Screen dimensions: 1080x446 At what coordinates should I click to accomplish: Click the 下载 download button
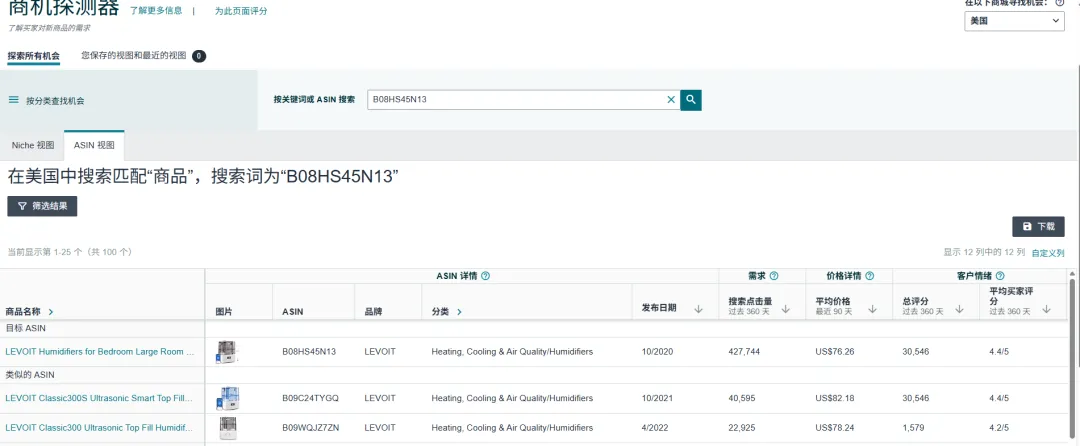click(x=1038, y=227)
